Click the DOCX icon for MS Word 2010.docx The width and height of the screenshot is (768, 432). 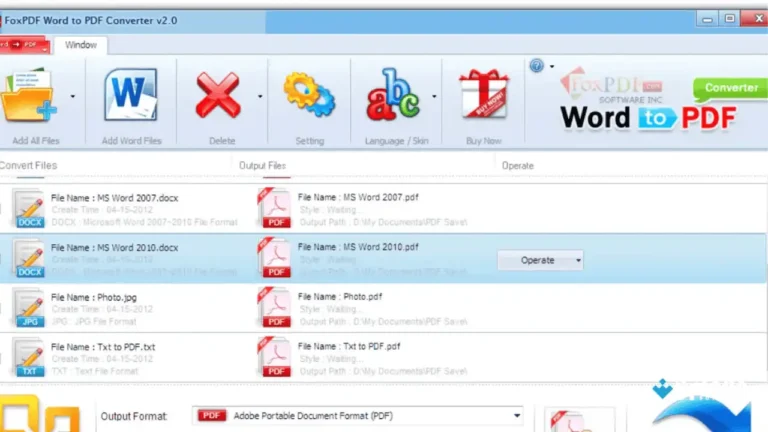coord(28,258)
